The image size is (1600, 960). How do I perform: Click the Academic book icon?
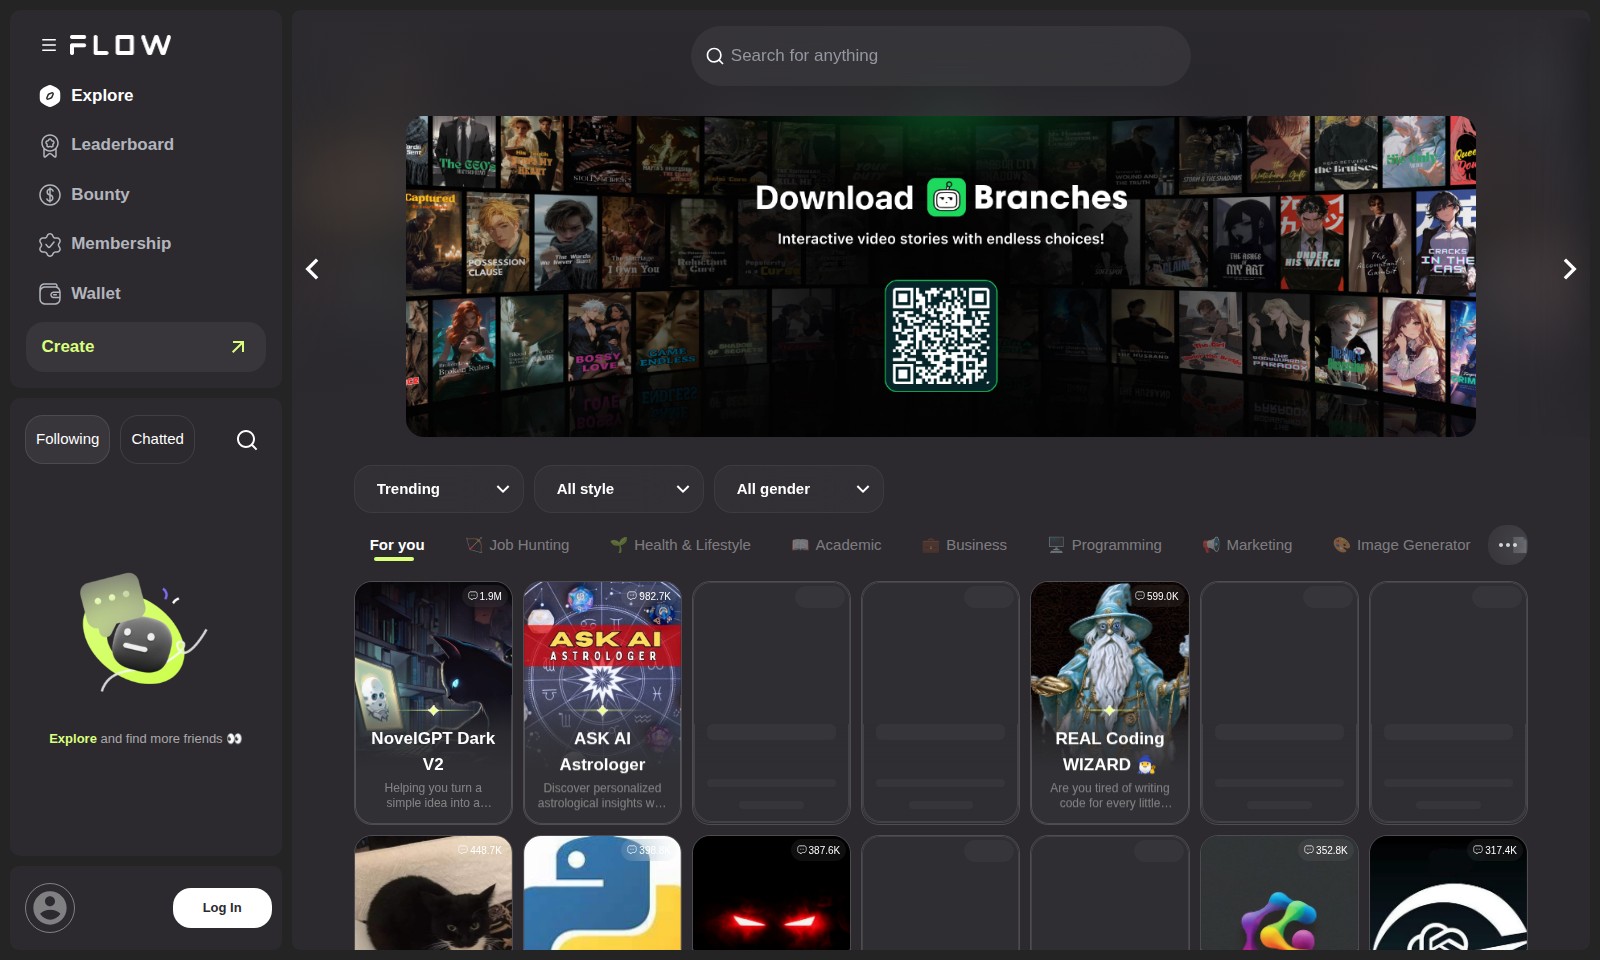(800, 545)
